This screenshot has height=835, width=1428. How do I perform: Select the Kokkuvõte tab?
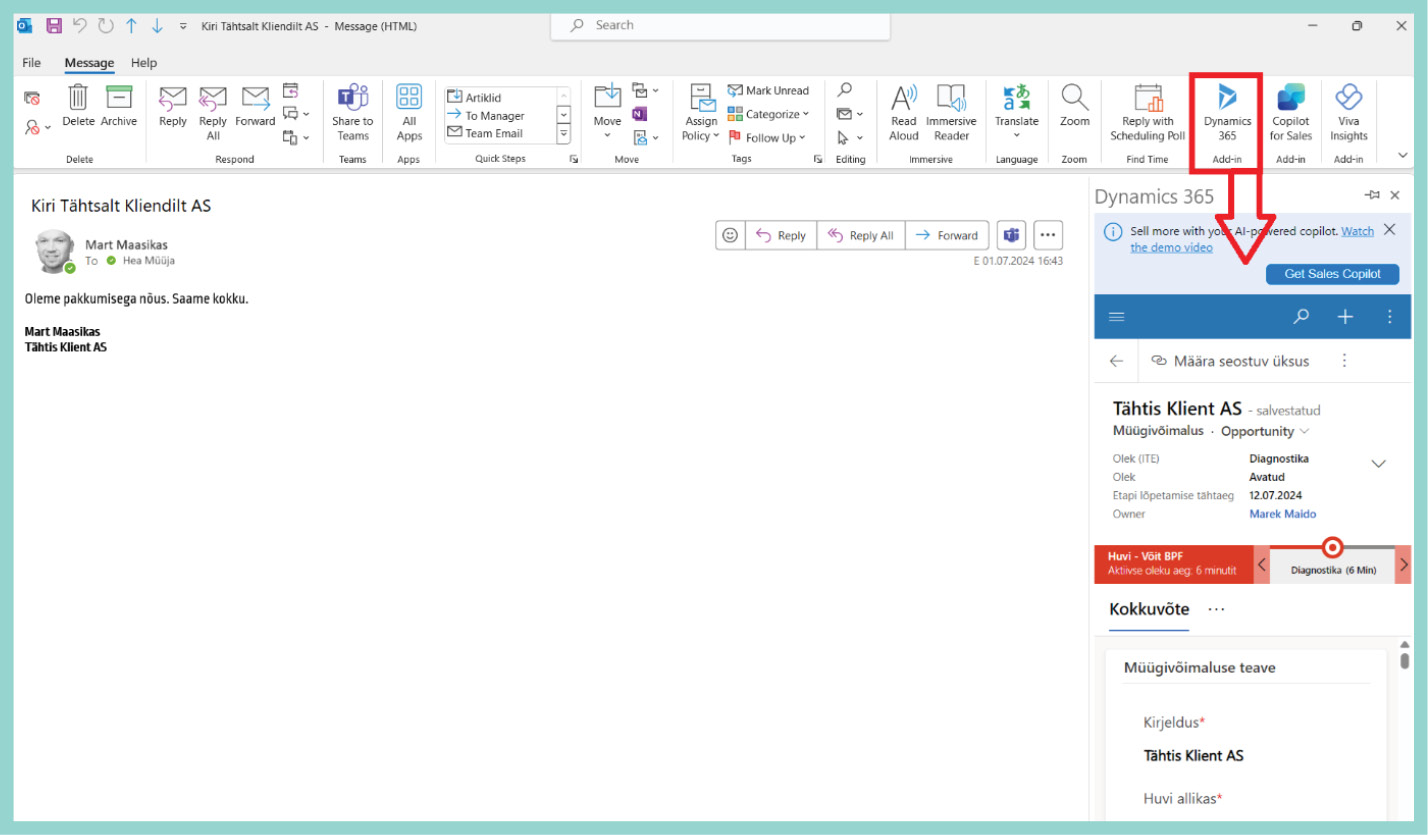coord(1149,609)
